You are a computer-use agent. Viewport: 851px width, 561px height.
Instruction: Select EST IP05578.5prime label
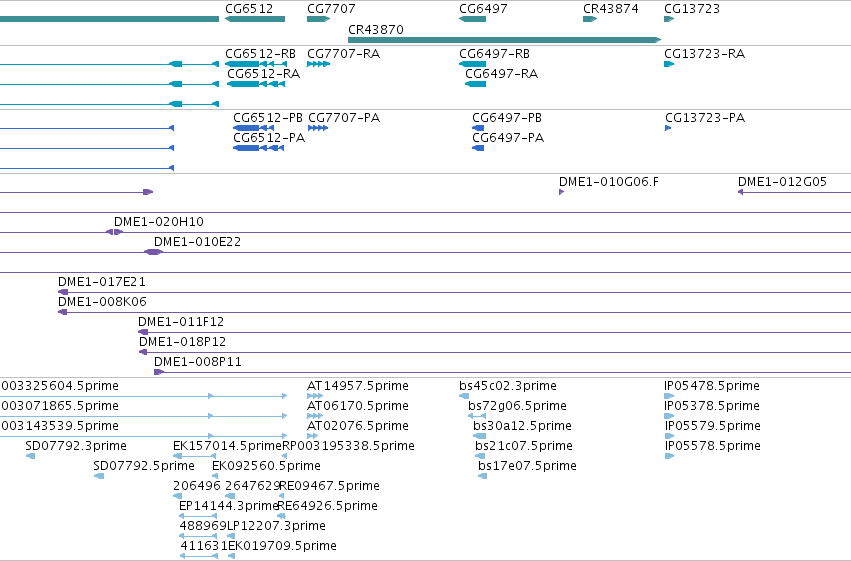point(713,446)
